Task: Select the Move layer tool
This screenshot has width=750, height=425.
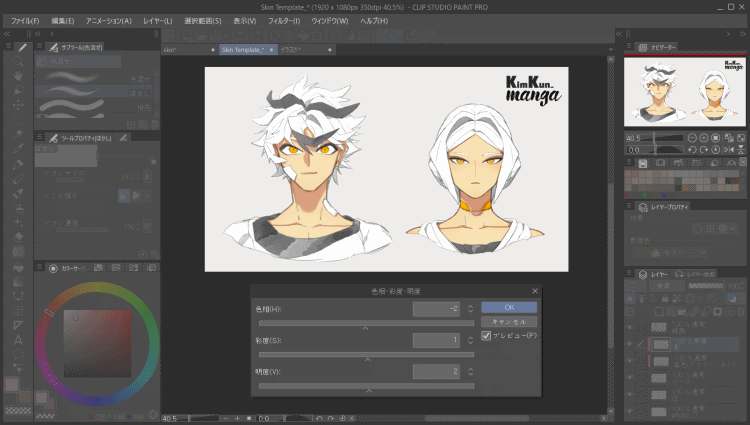Action: 18,105
